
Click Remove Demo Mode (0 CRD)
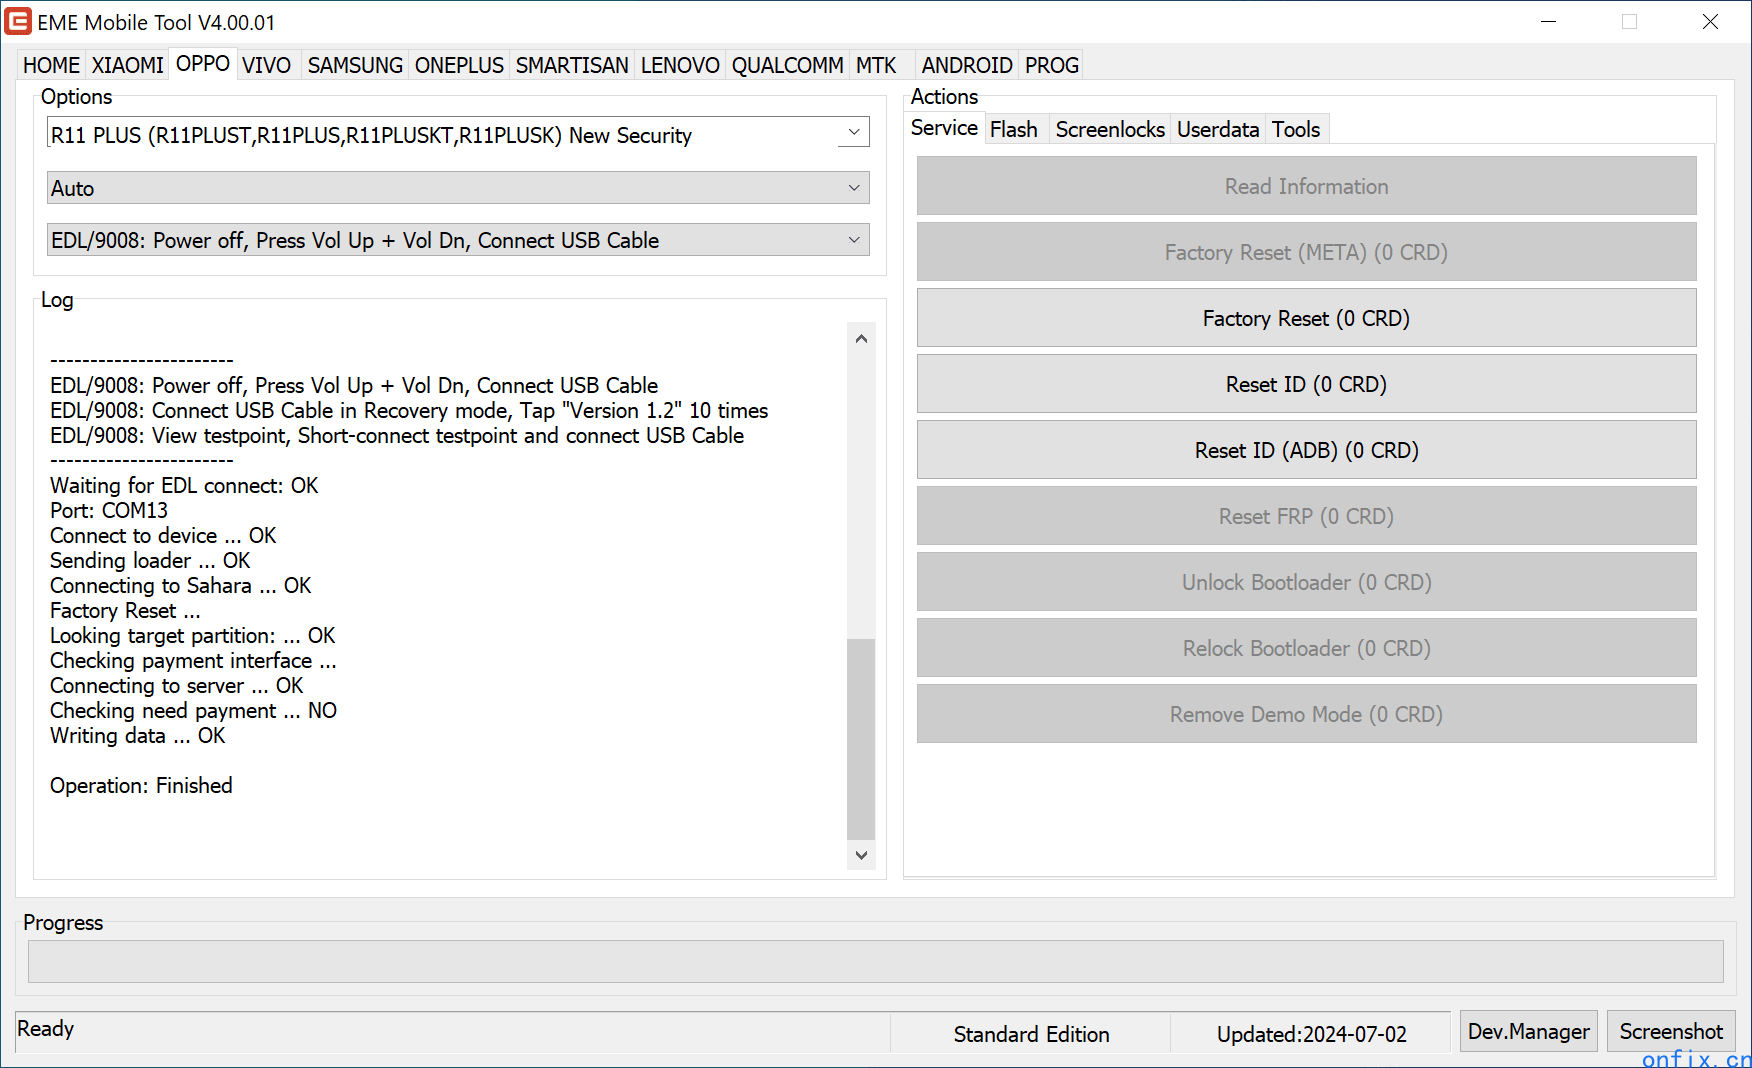(x=1306, y=714)
